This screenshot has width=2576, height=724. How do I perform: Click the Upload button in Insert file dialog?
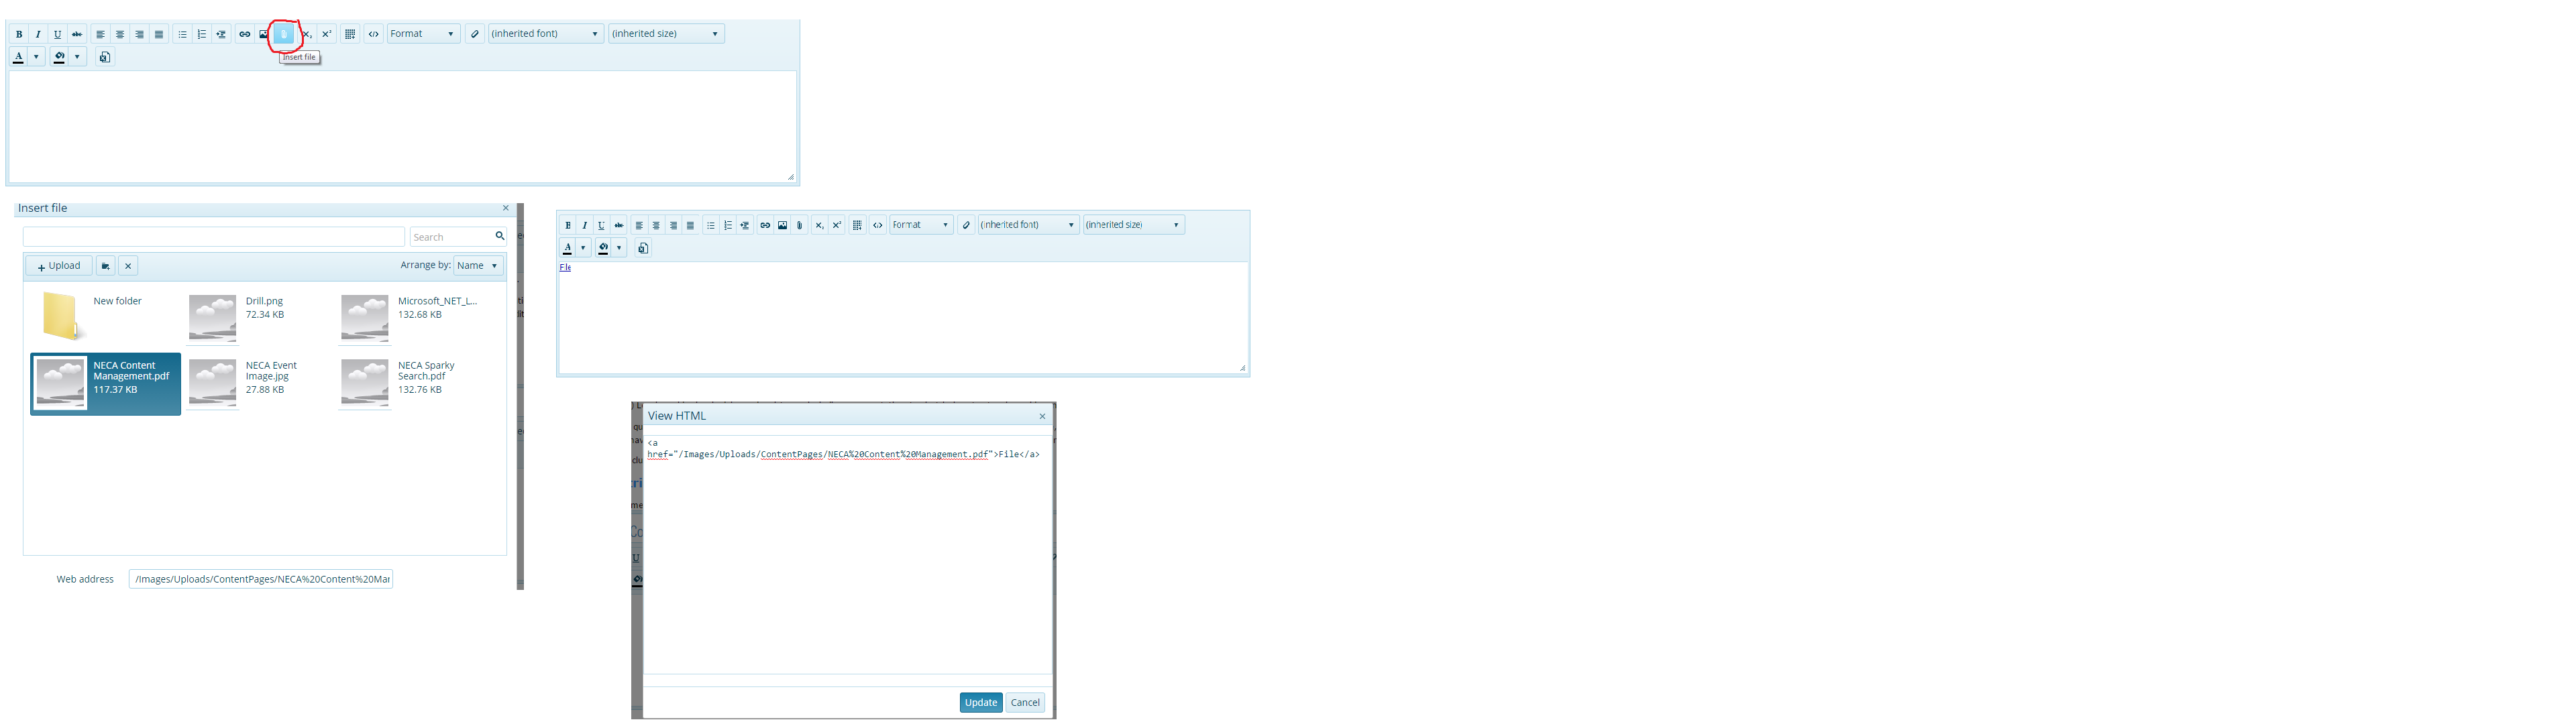point(59,266)
